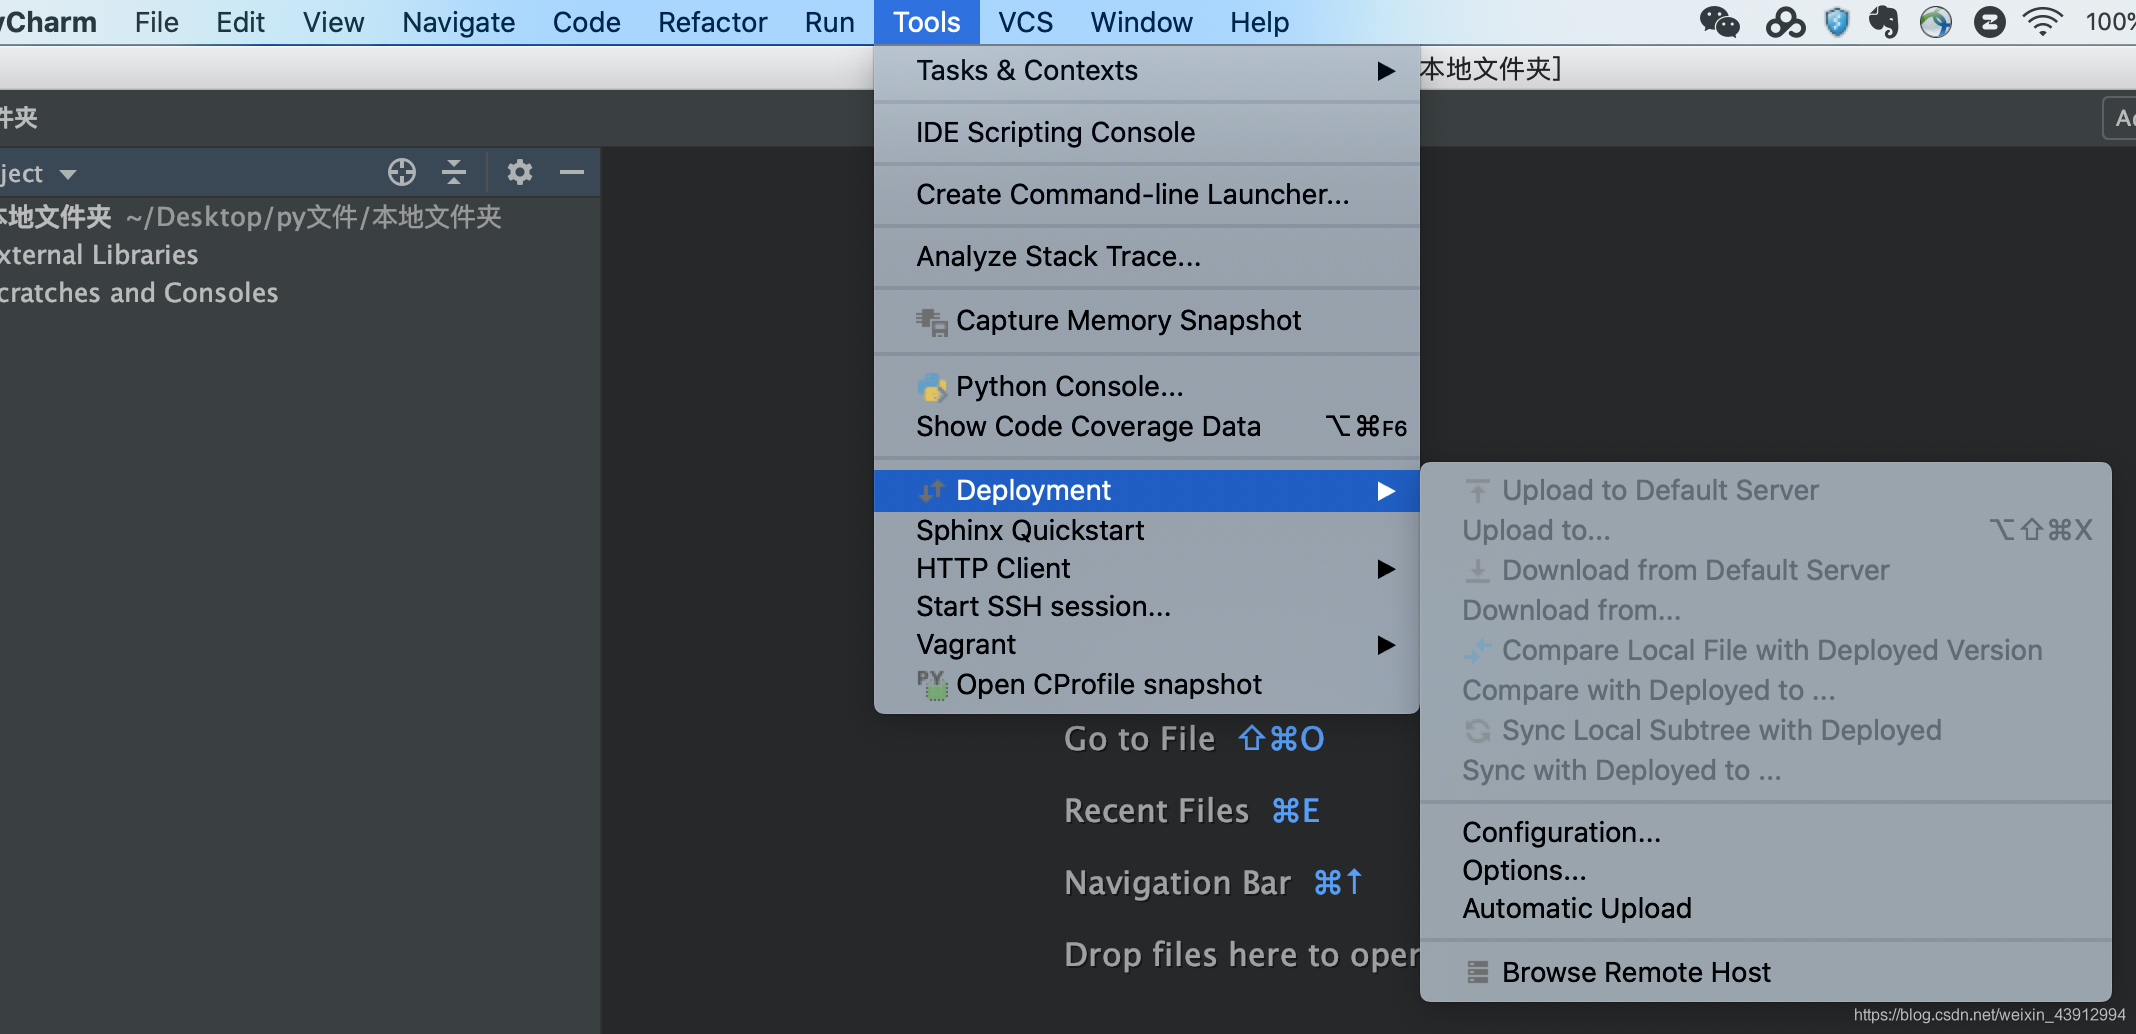Viewport: 2136px width, 1034px height.
Task: Expand HTTP Client submenu arrow
Action: coord(1386,569)
